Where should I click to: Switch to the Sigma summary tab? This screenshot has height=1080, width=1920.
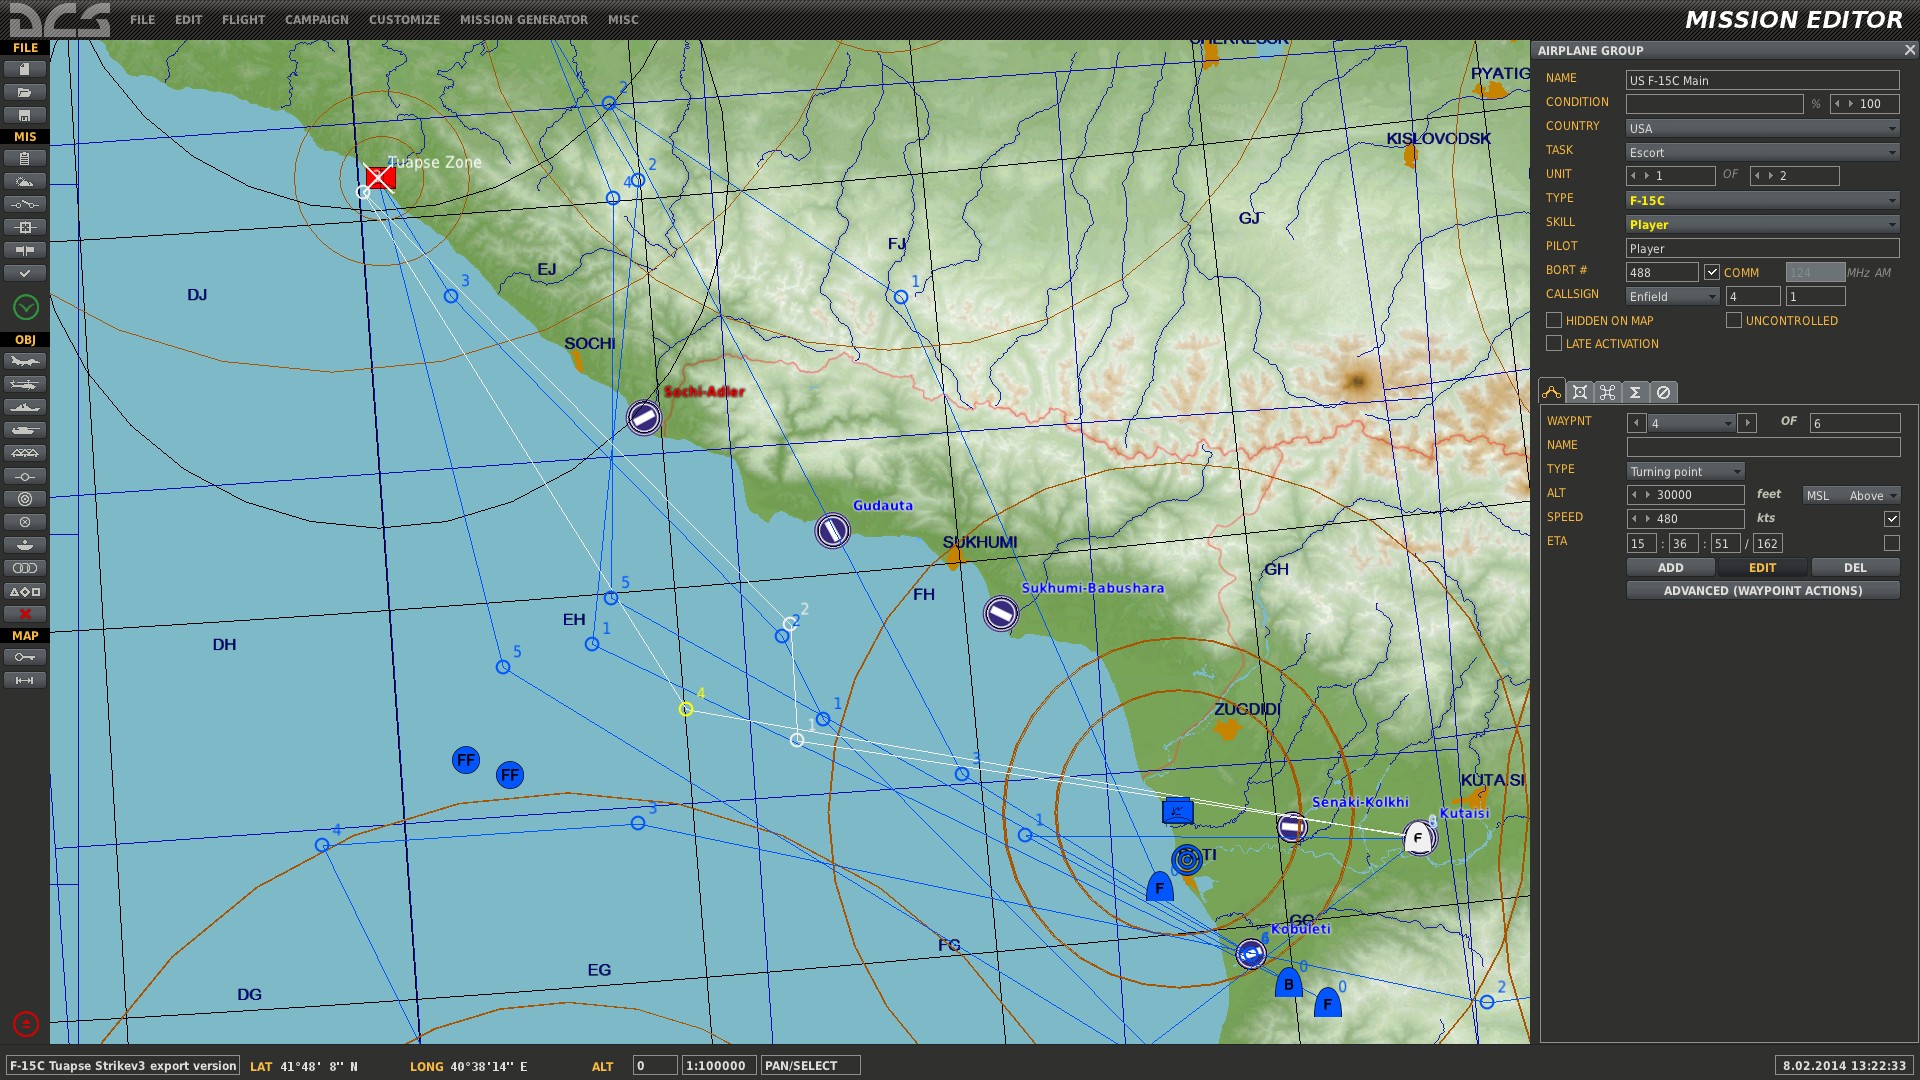[x=1635, y=392]
